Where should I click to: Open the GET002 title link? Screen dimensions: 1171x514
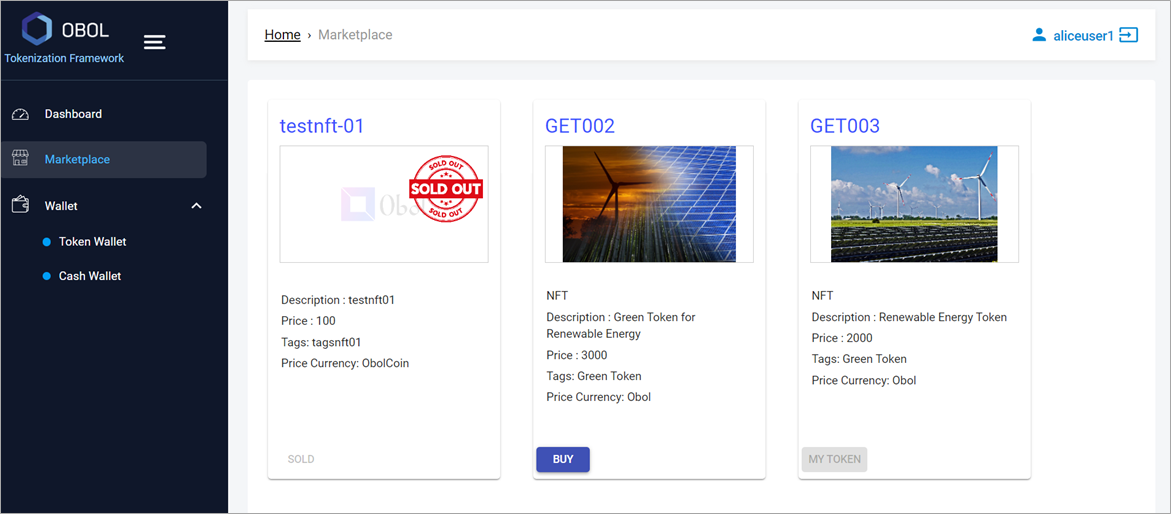coord(580,126)
